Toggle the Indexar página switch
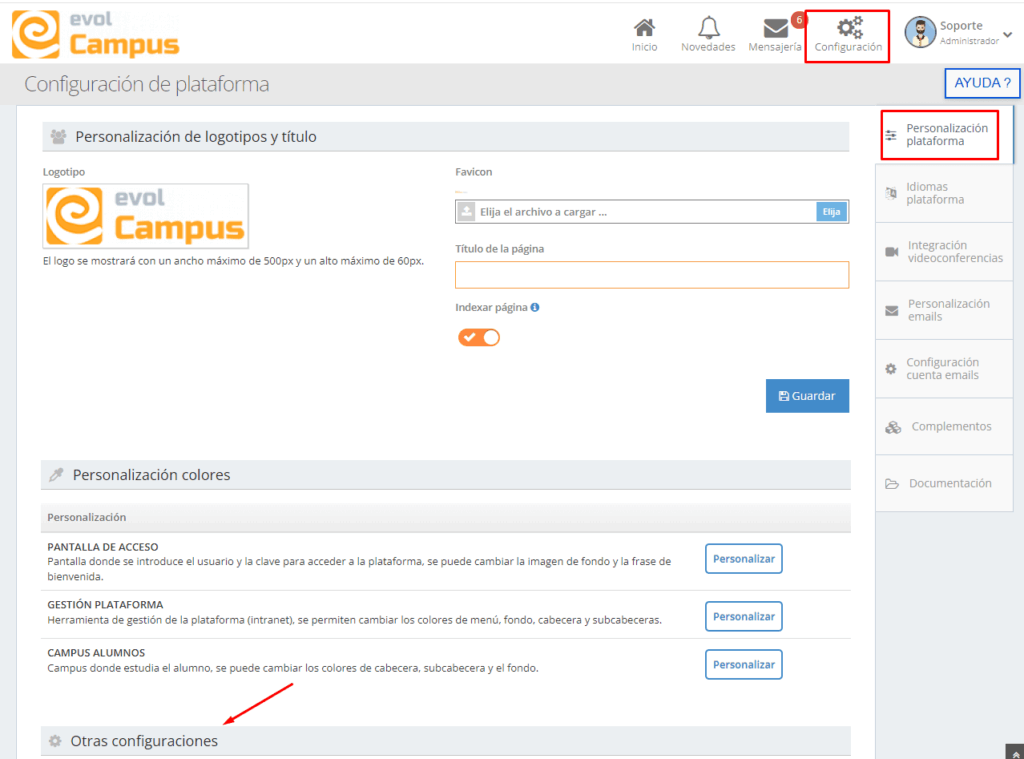This screenshot has width=1024, height=759. [478, 337]
